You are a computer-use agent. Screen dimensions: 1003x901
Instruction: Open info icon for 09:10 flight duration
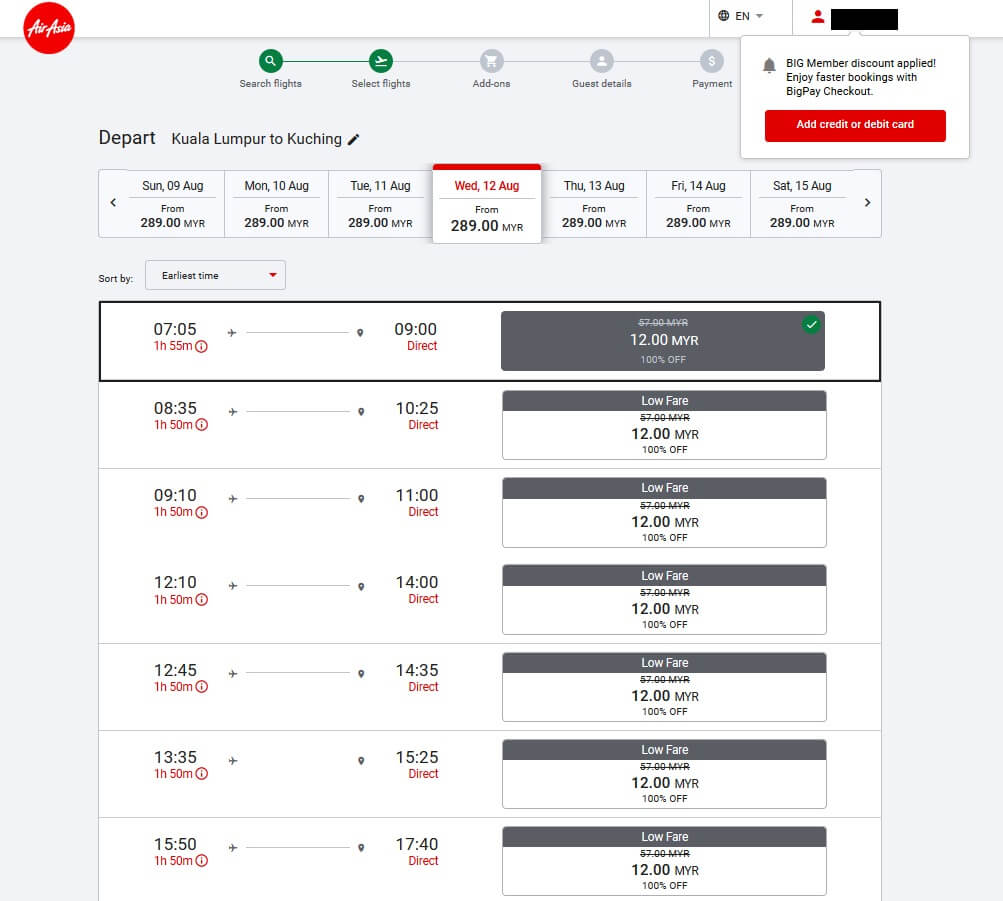tap(201, 512)
